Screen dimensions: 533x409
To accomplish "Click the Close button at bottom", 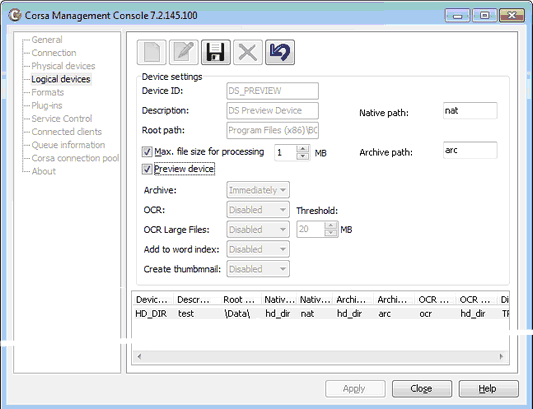I will pos(422,389).
